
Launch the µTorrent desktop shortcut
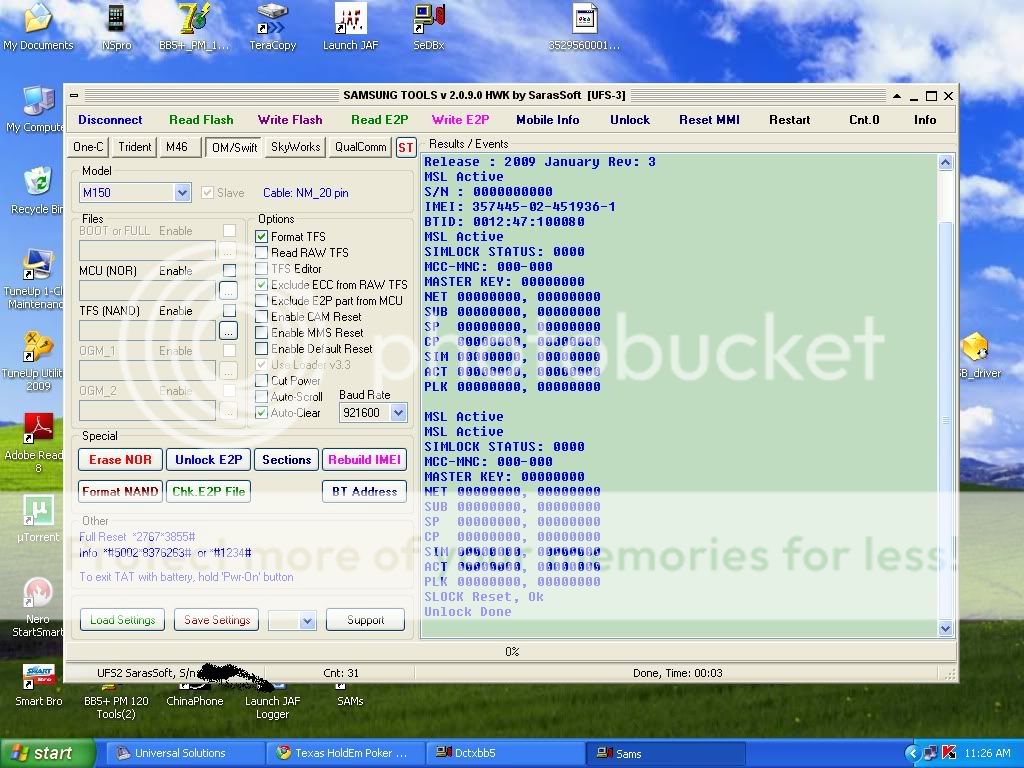(38, 519)
